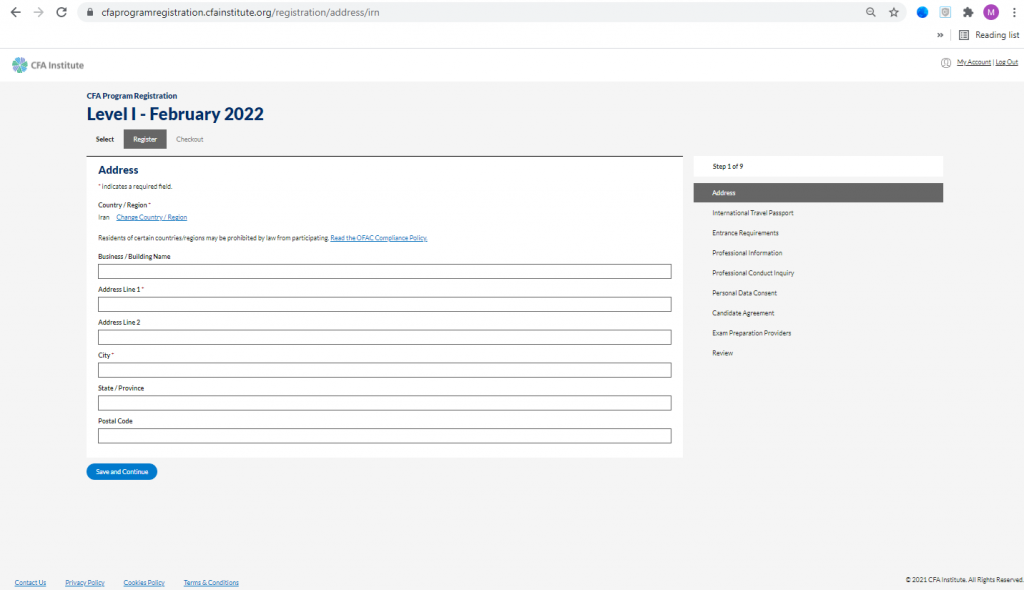Open Chrome's three-dot menu
This screenshot has height=590, width=1024.
pyautogui.click(x=1014, y=12)
